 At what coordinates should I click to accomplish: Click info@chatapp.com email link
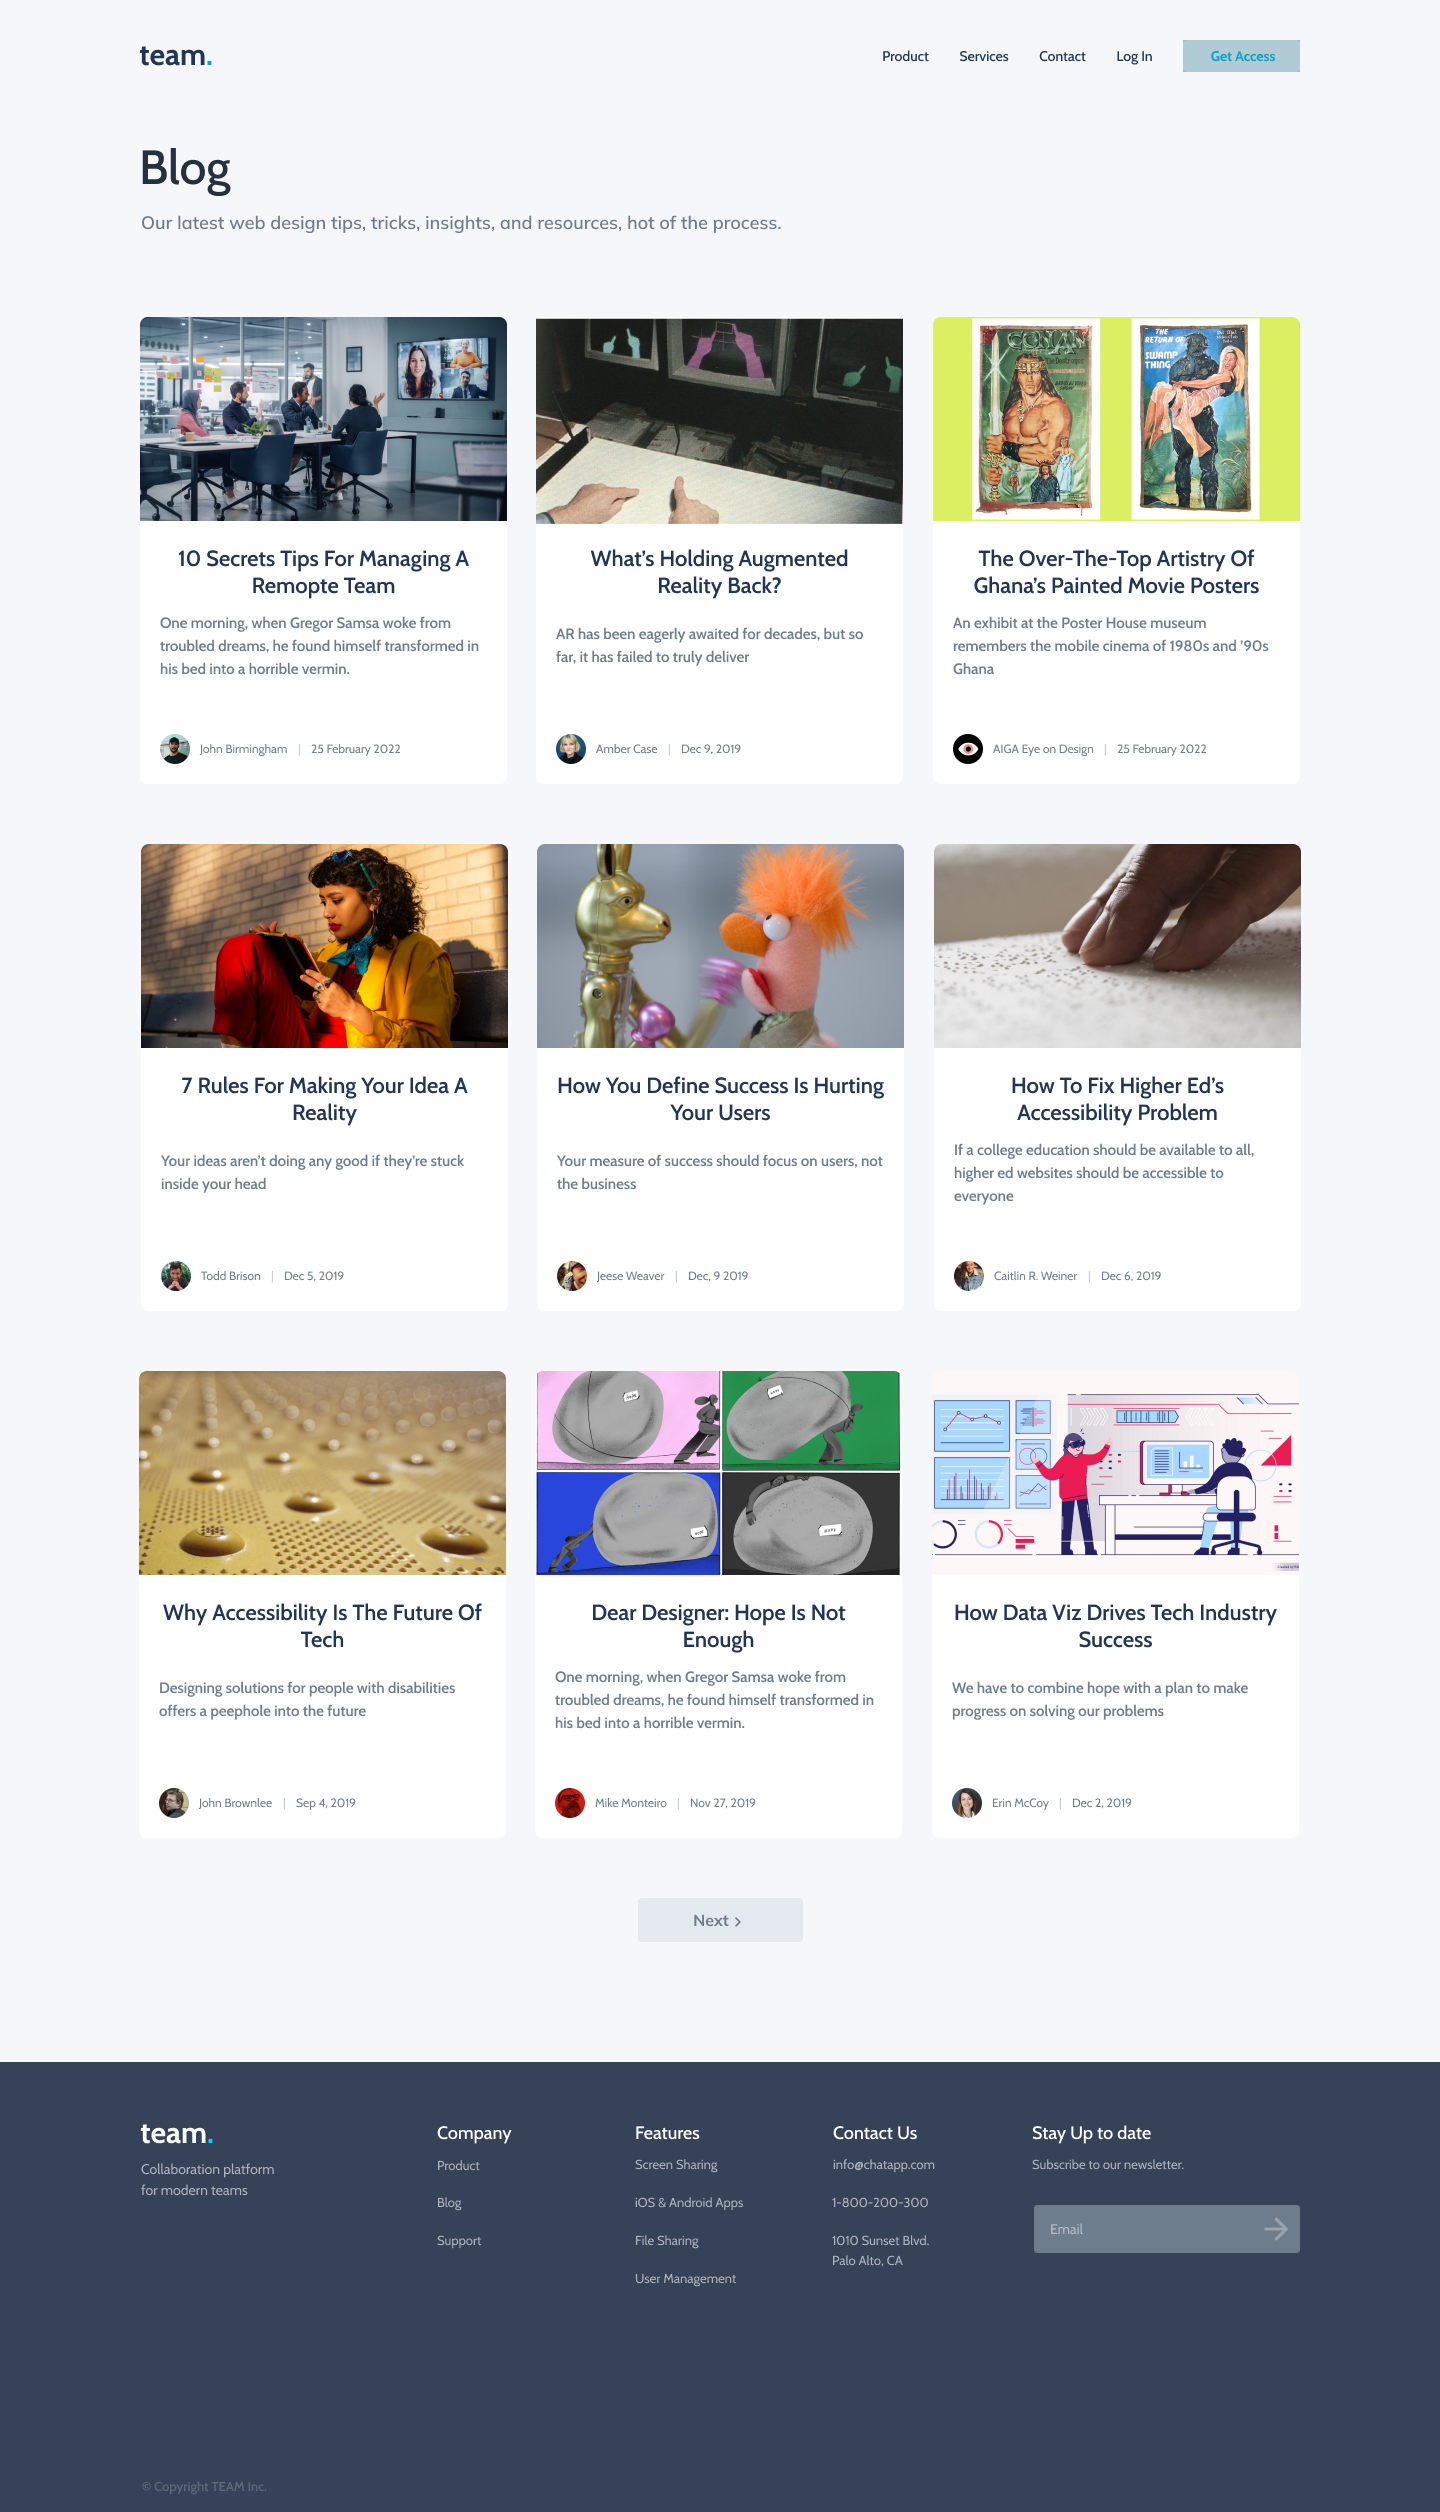point(884,2165)
